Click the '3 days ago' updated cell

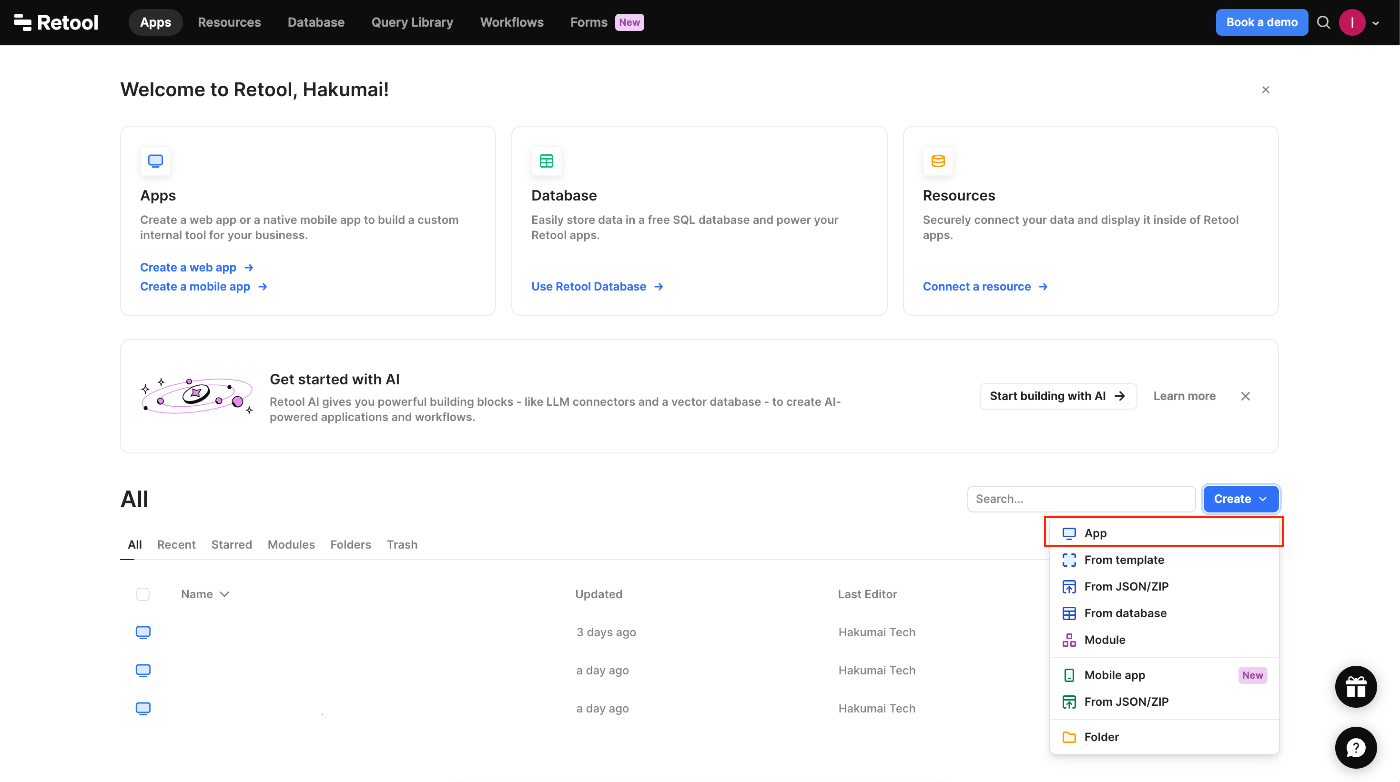[606, 632]
